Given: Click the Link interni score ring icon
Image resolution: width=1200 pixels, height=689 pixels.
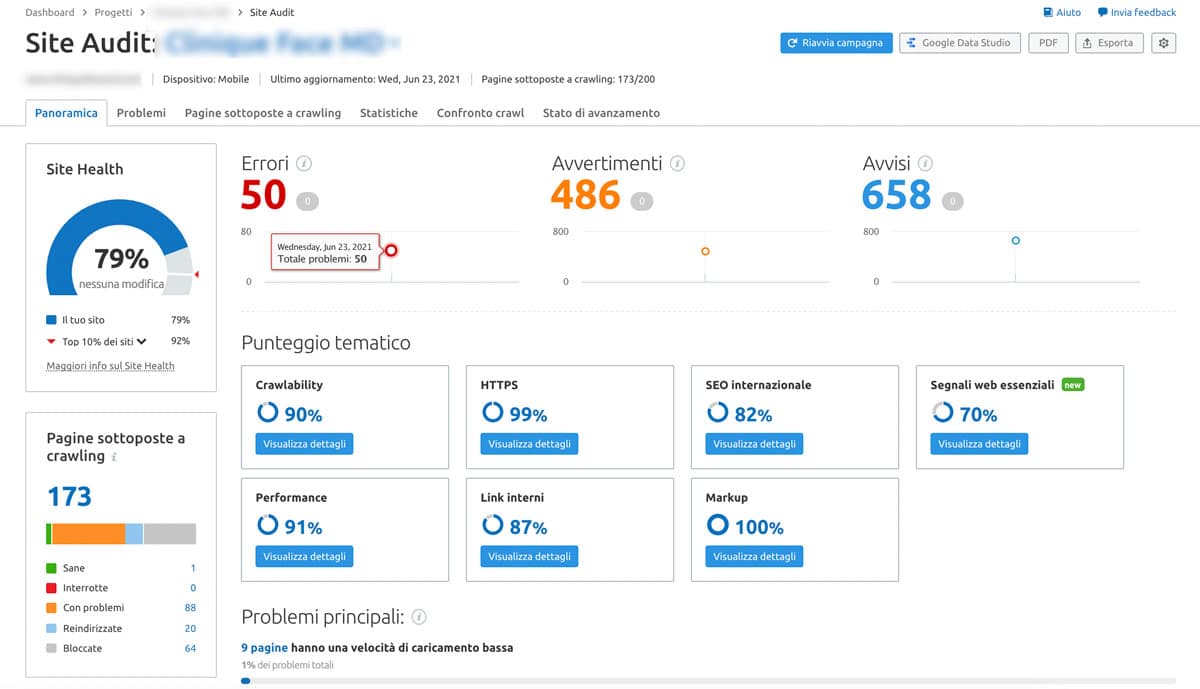Looking at the screenshot, I should tap(492, 525).
